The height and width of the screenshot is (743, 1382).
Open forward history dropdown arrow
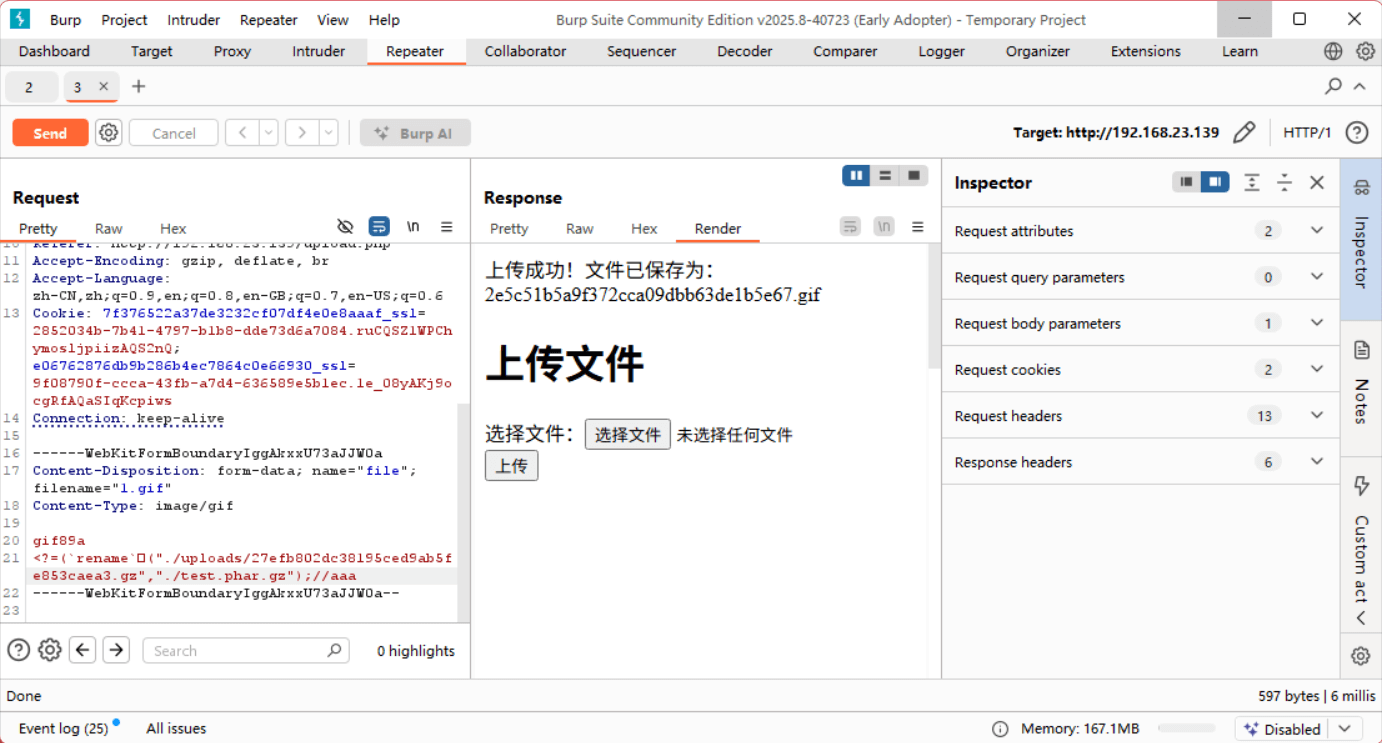pyautogui.click(x=329, y=133)
